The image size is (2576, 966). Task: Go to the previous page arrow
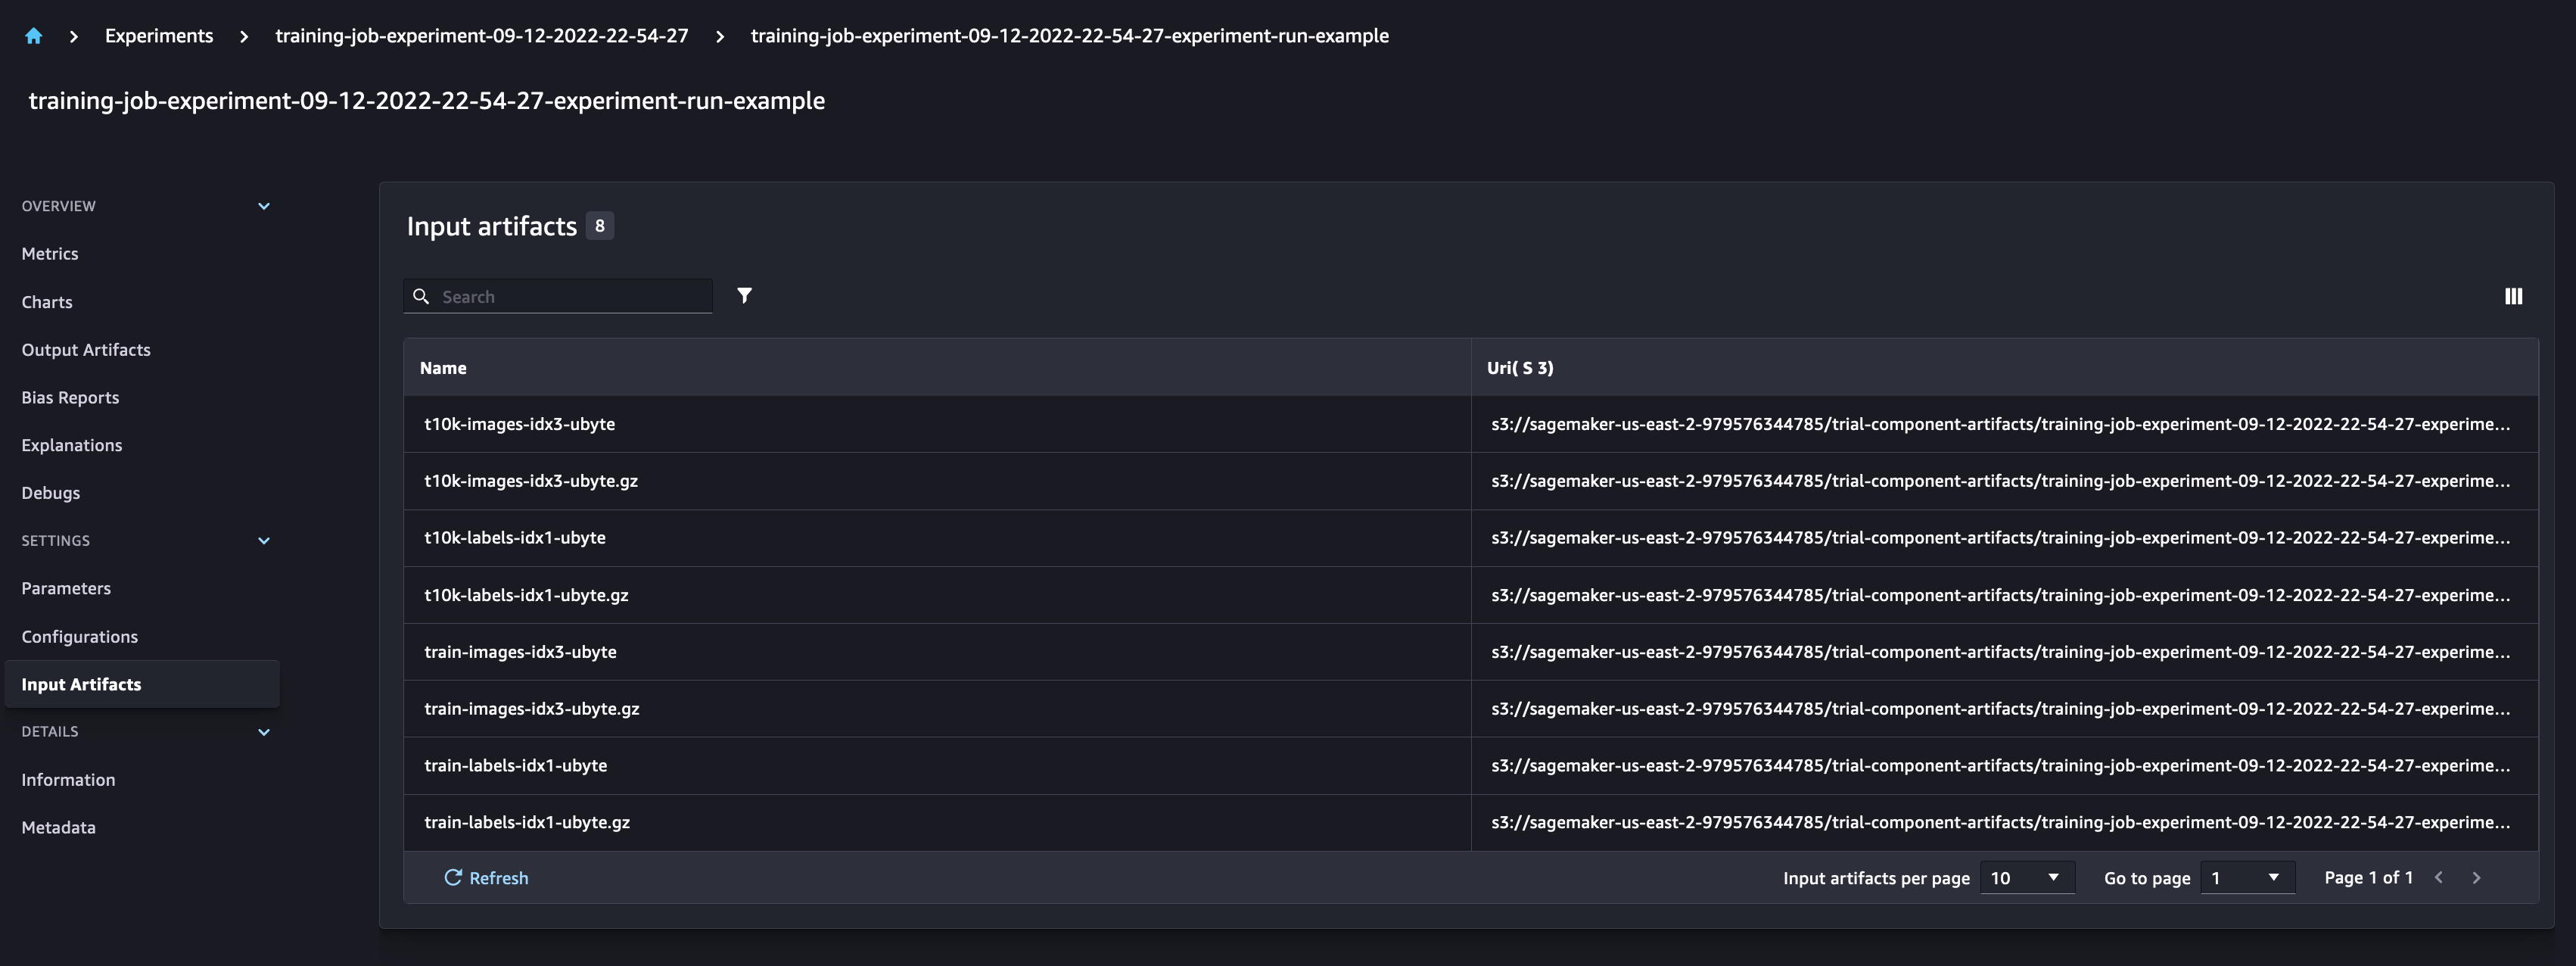[2439, 878]
